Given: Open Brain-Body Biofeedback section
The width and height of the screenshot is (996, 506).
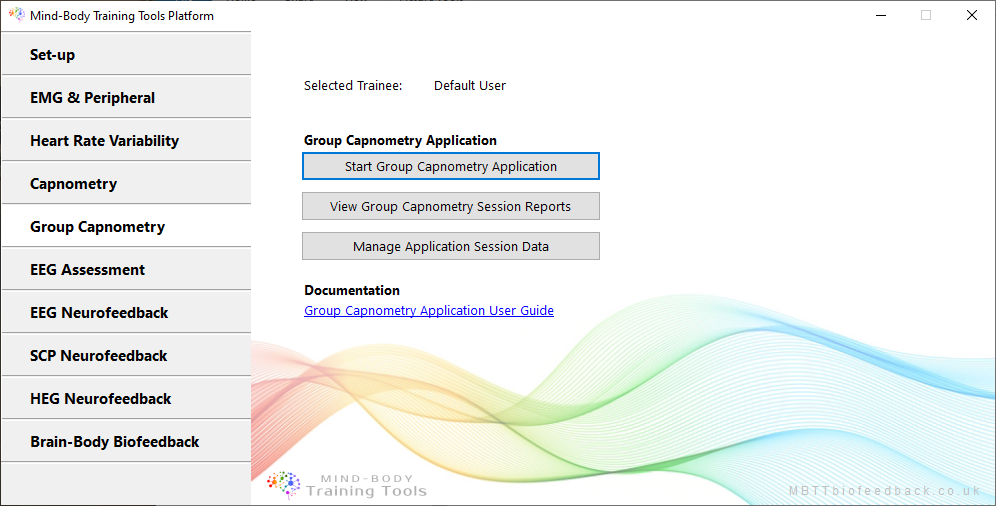Looking at the screenshot, I should click(126, 441).
